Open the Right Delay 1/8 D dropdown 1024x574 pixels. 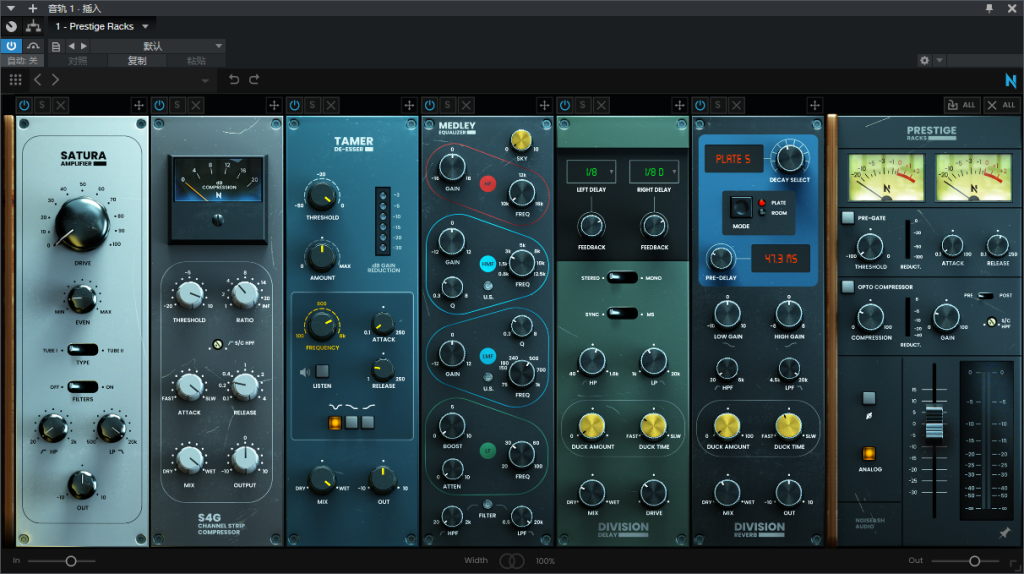coord(654,172)
